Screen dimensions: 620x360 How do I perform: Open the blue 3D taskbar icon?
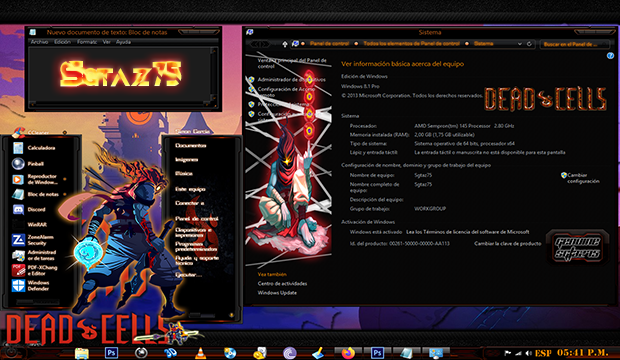pyautogui.click(x=170, y=353)
